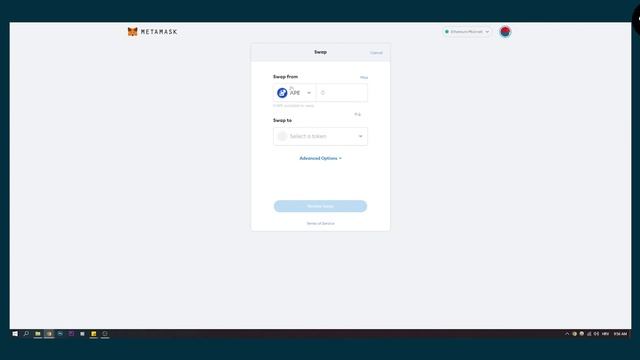Image resolution: width=640 pixels, height=360 pixels.
Task: Click the swap-from amount field
Action: pyautogui.click(x=341, y=93)
